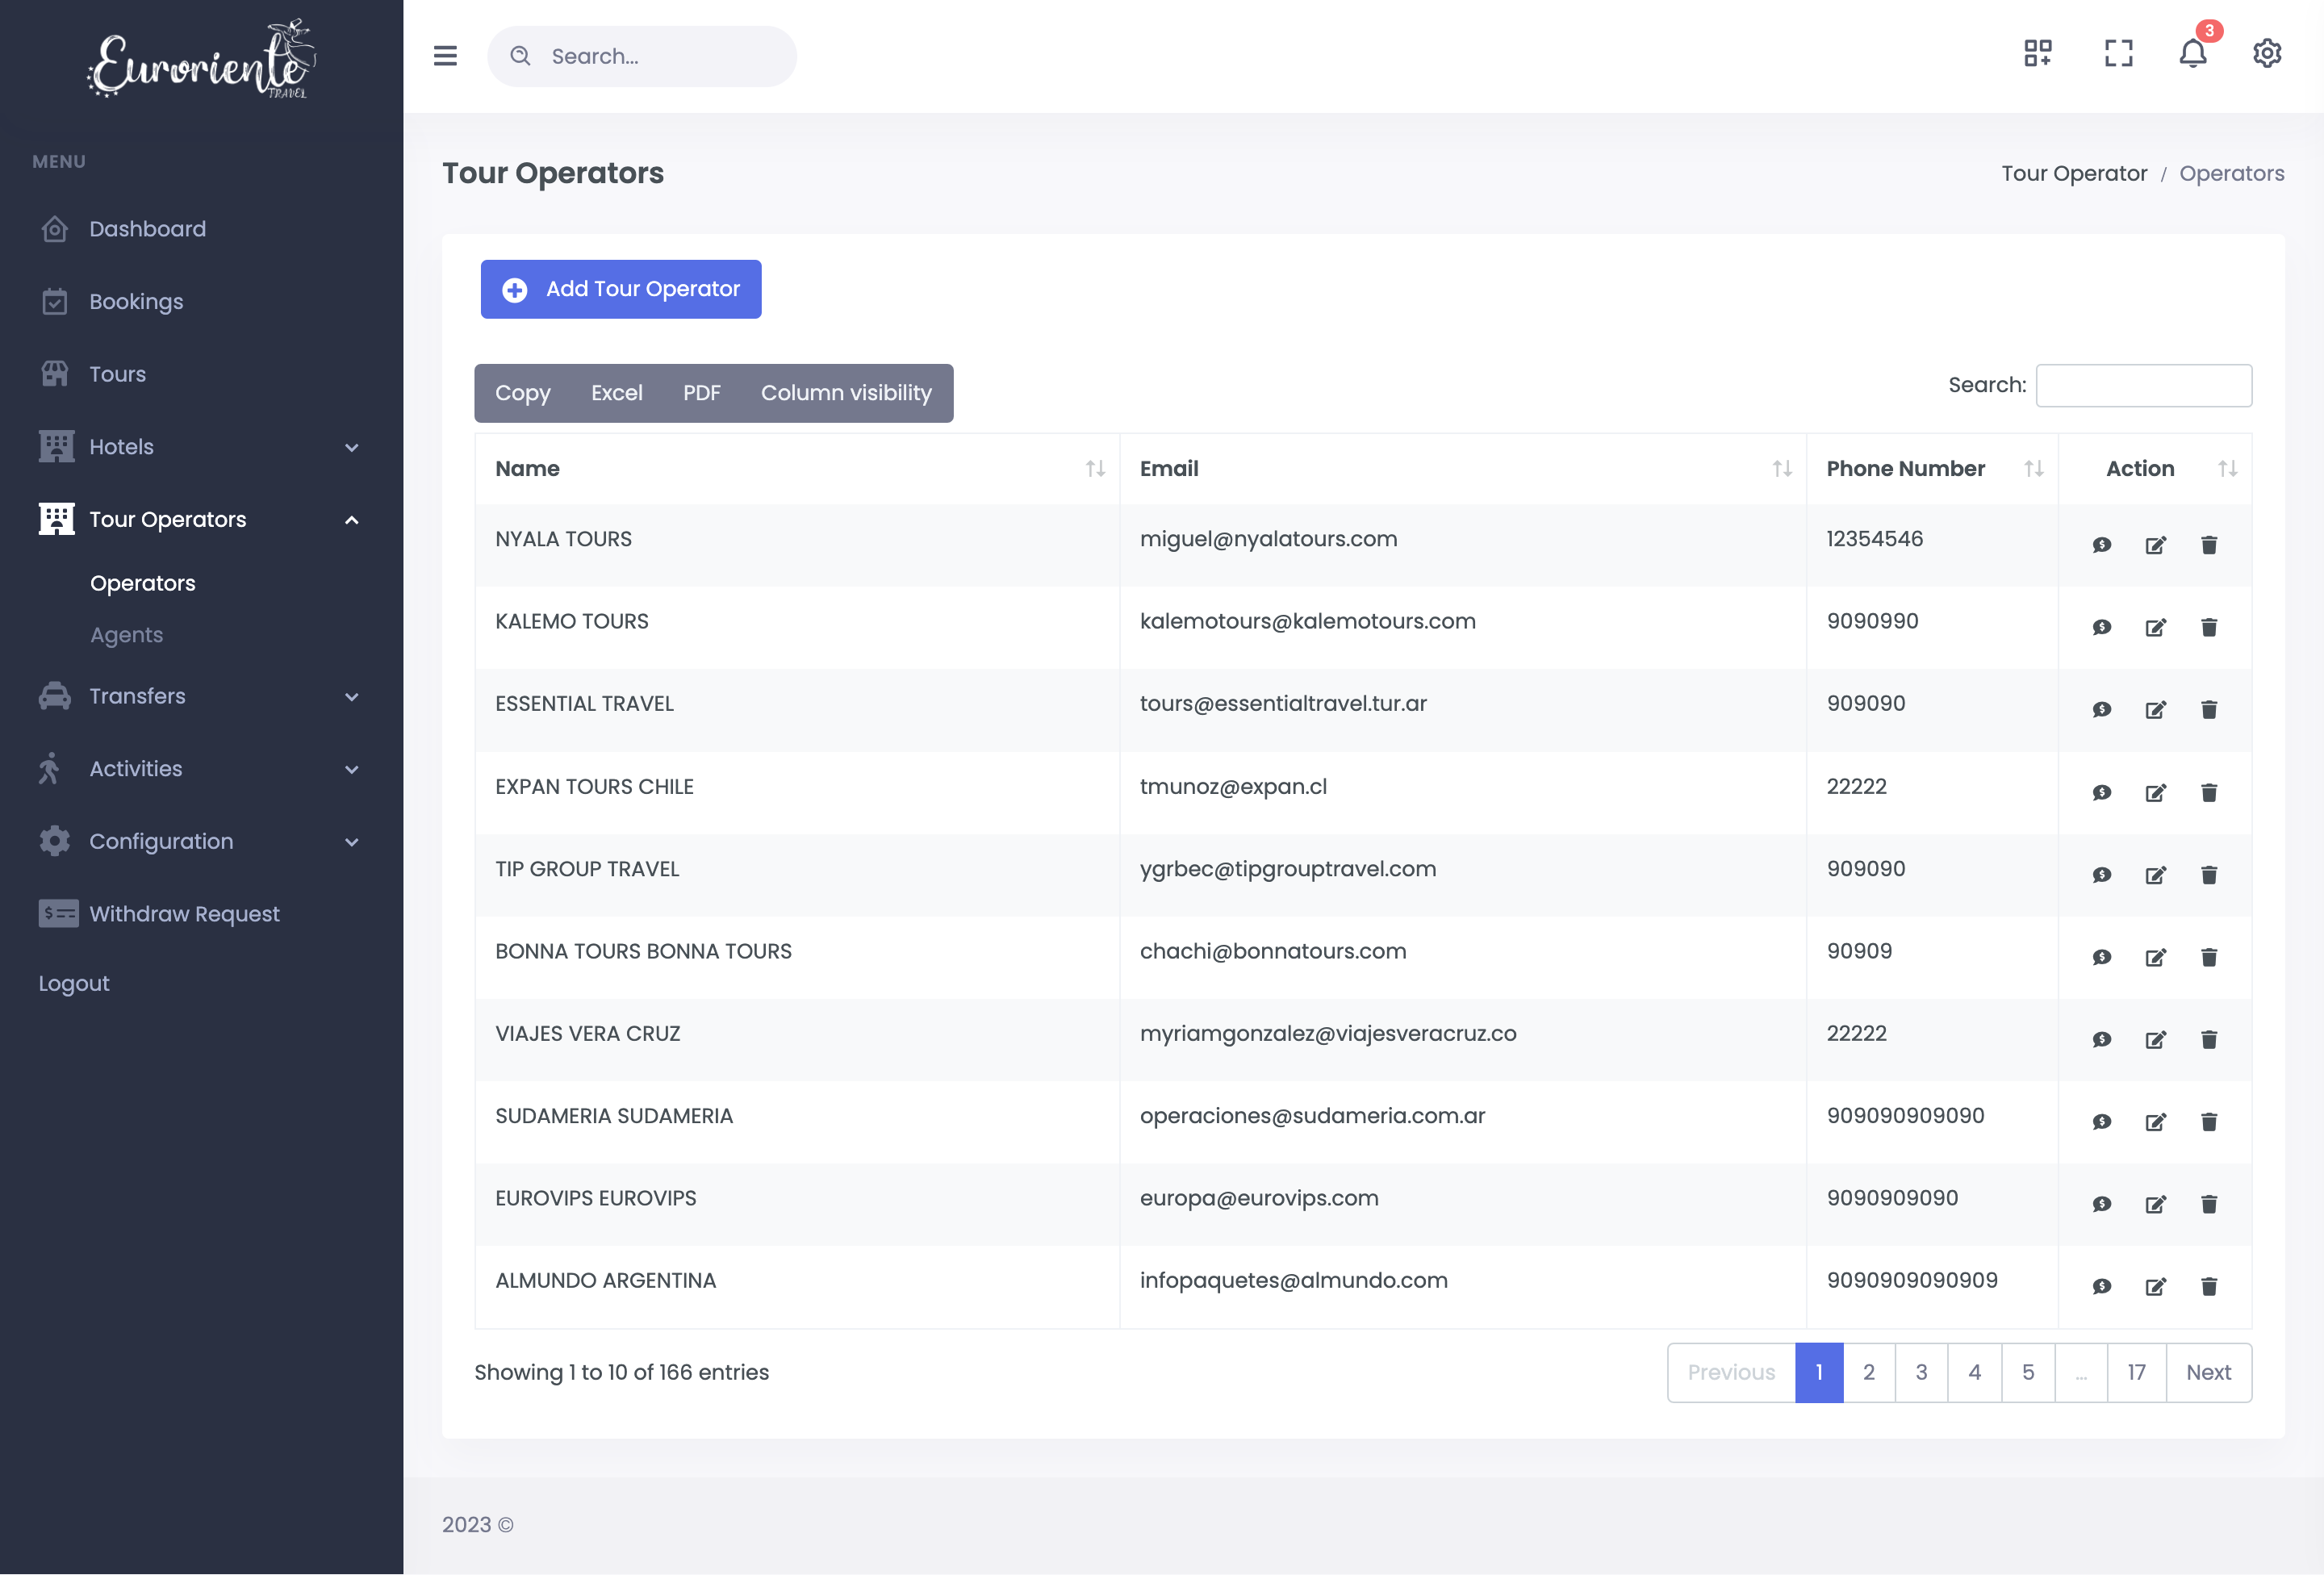
Task: Expand the Hotels sidebar menu
Action: point(200,447)
